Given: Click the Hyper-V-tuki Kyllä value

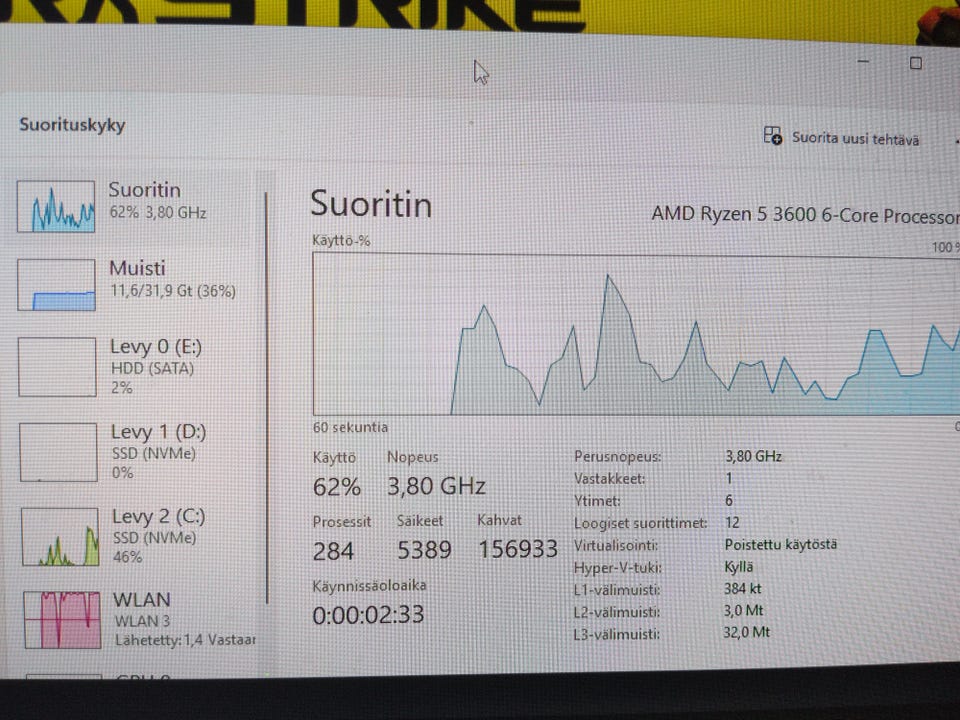Looking at the screenshot, I should pos(739,566).
